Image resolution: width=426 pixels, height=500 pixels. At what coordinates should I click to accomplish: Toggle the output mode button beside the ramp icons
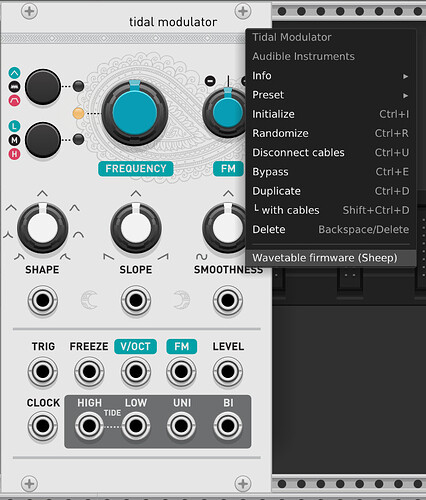[43, 87]
